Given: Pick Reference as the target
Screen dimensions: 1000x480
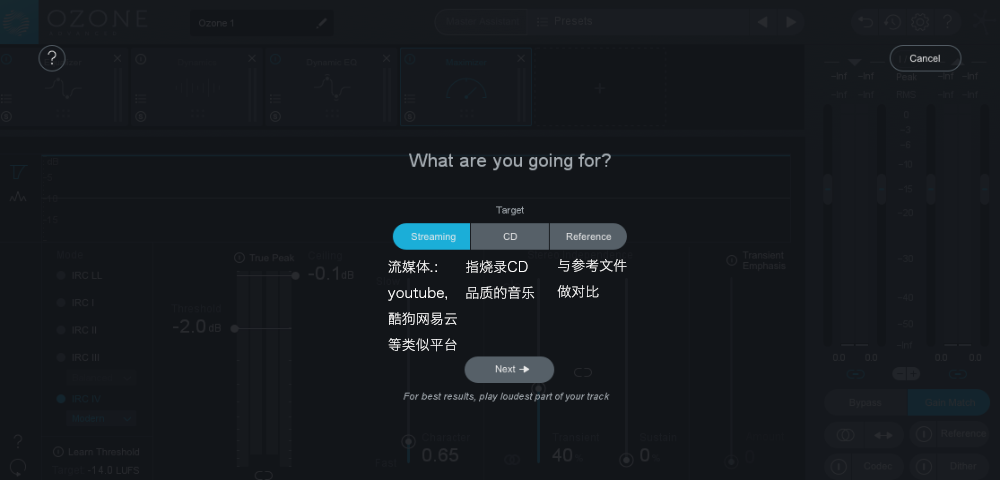Looking at the screenshot, I should 588,236.
